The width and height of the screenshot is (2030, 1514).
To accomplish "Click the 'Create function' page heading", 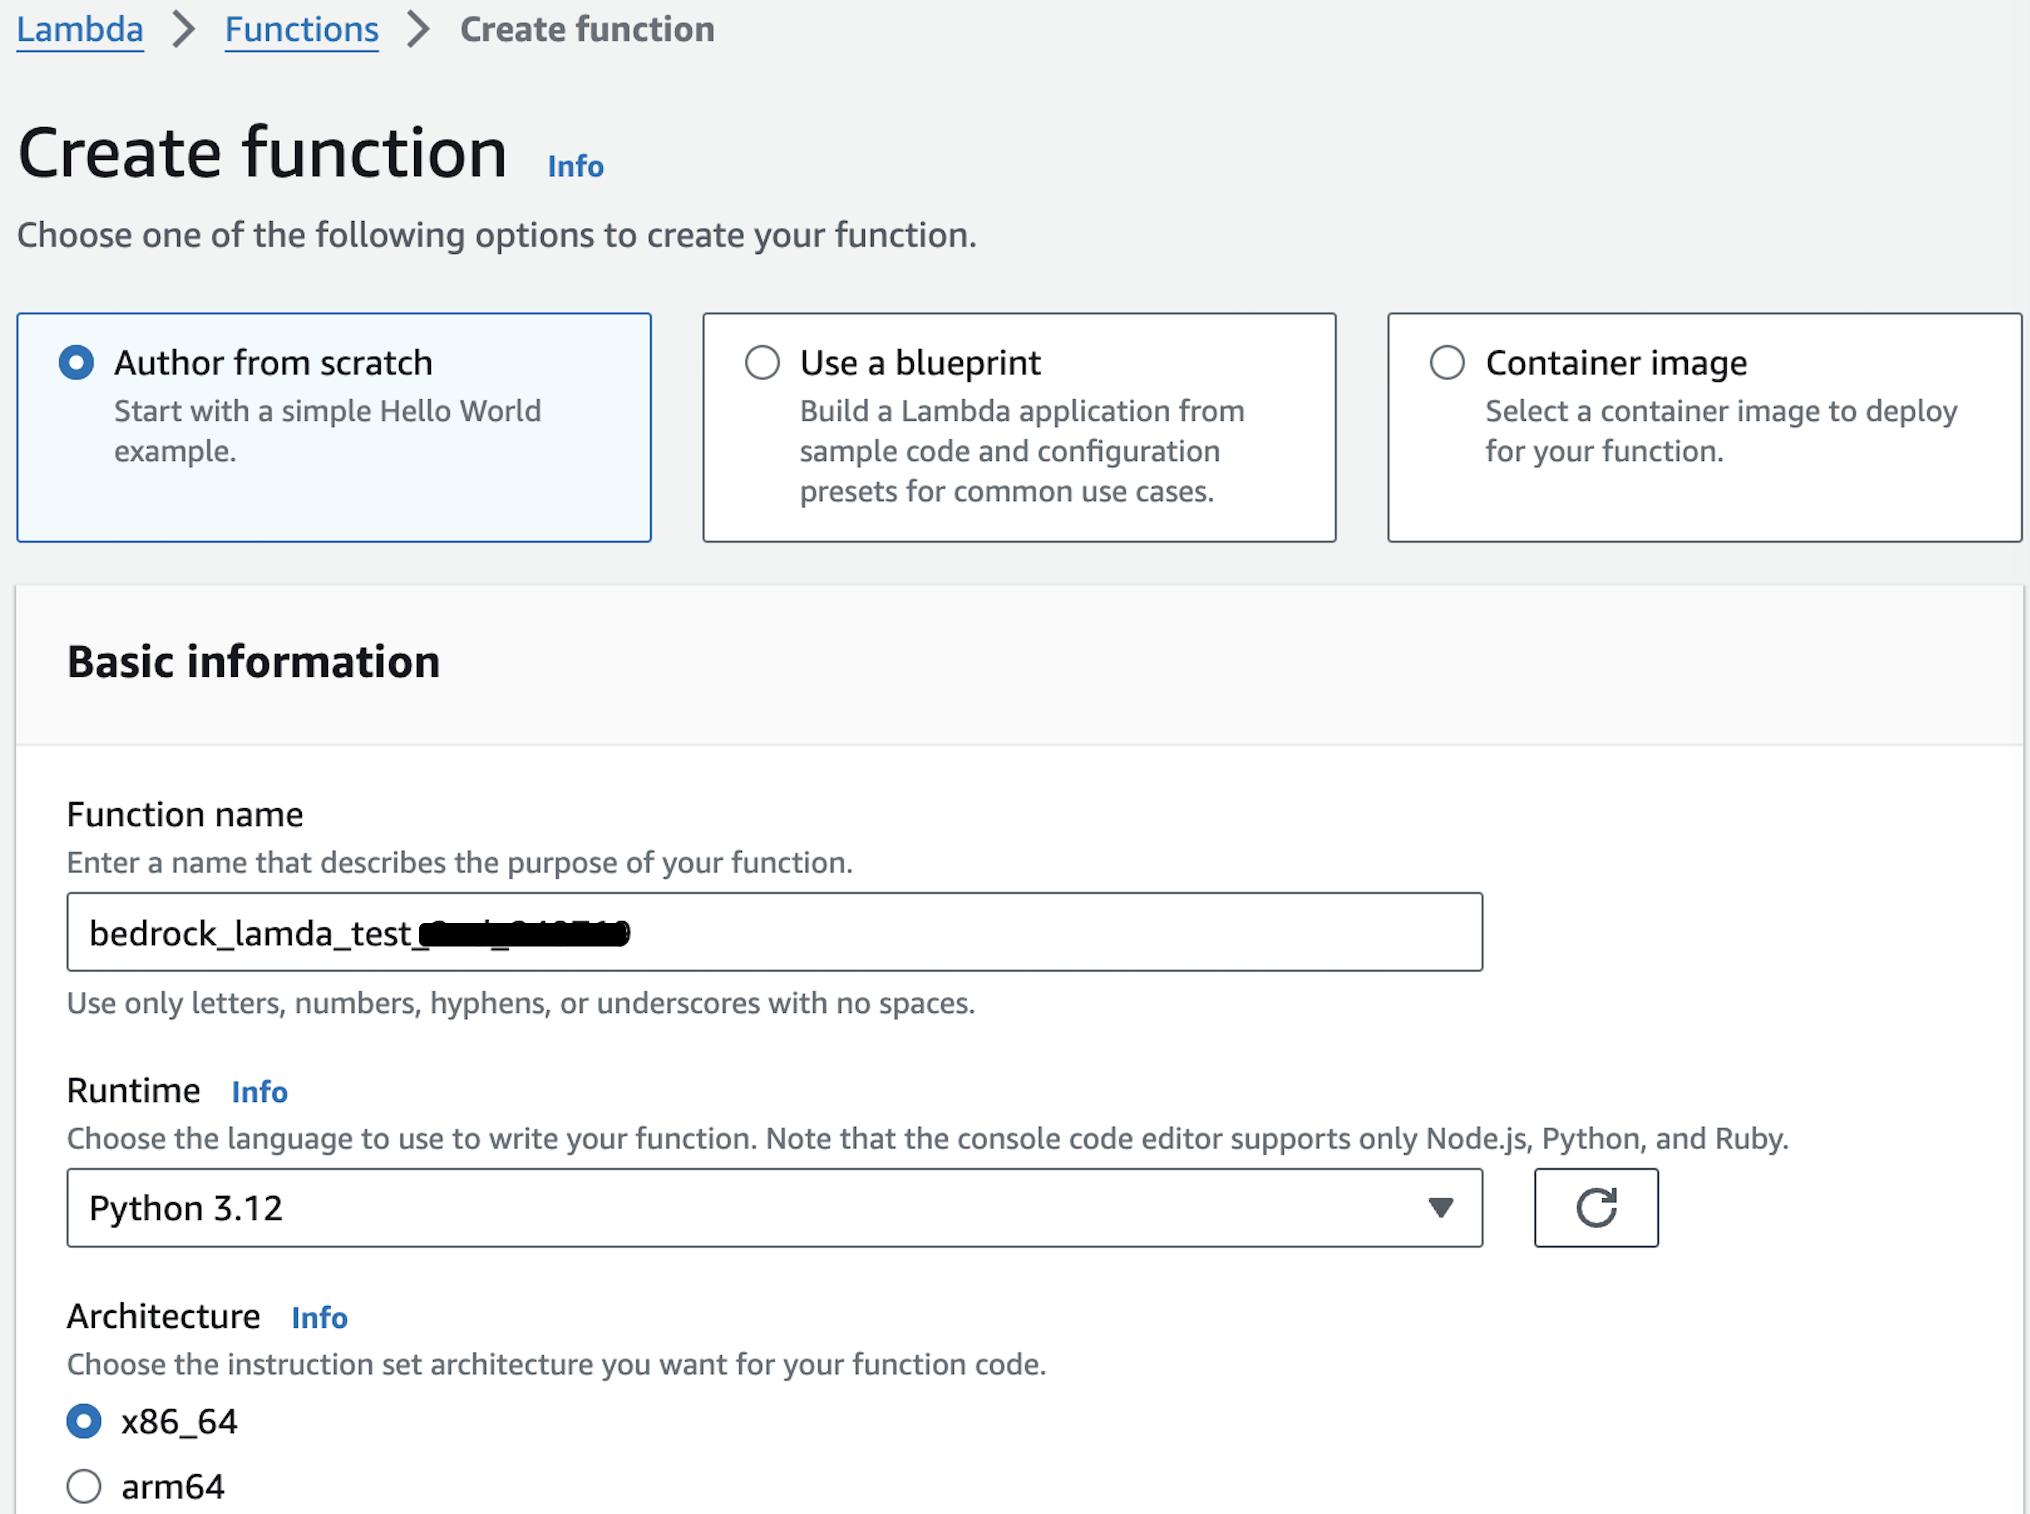I will tap(262, 152).
